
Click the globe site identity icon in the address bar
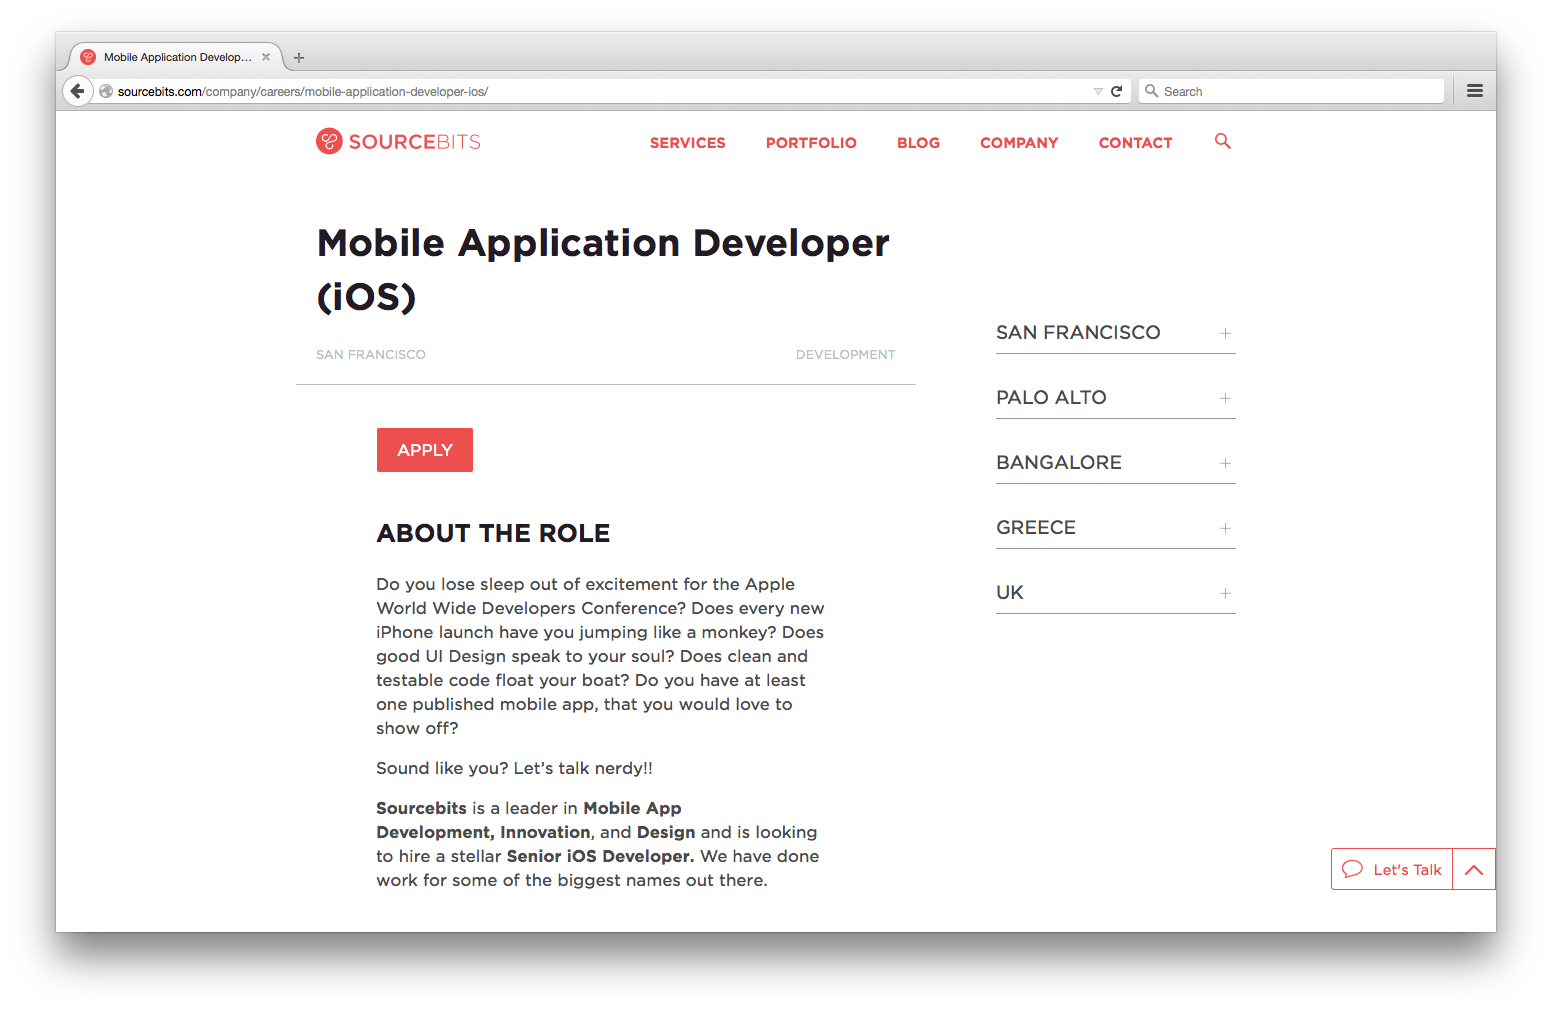point(106,91)
